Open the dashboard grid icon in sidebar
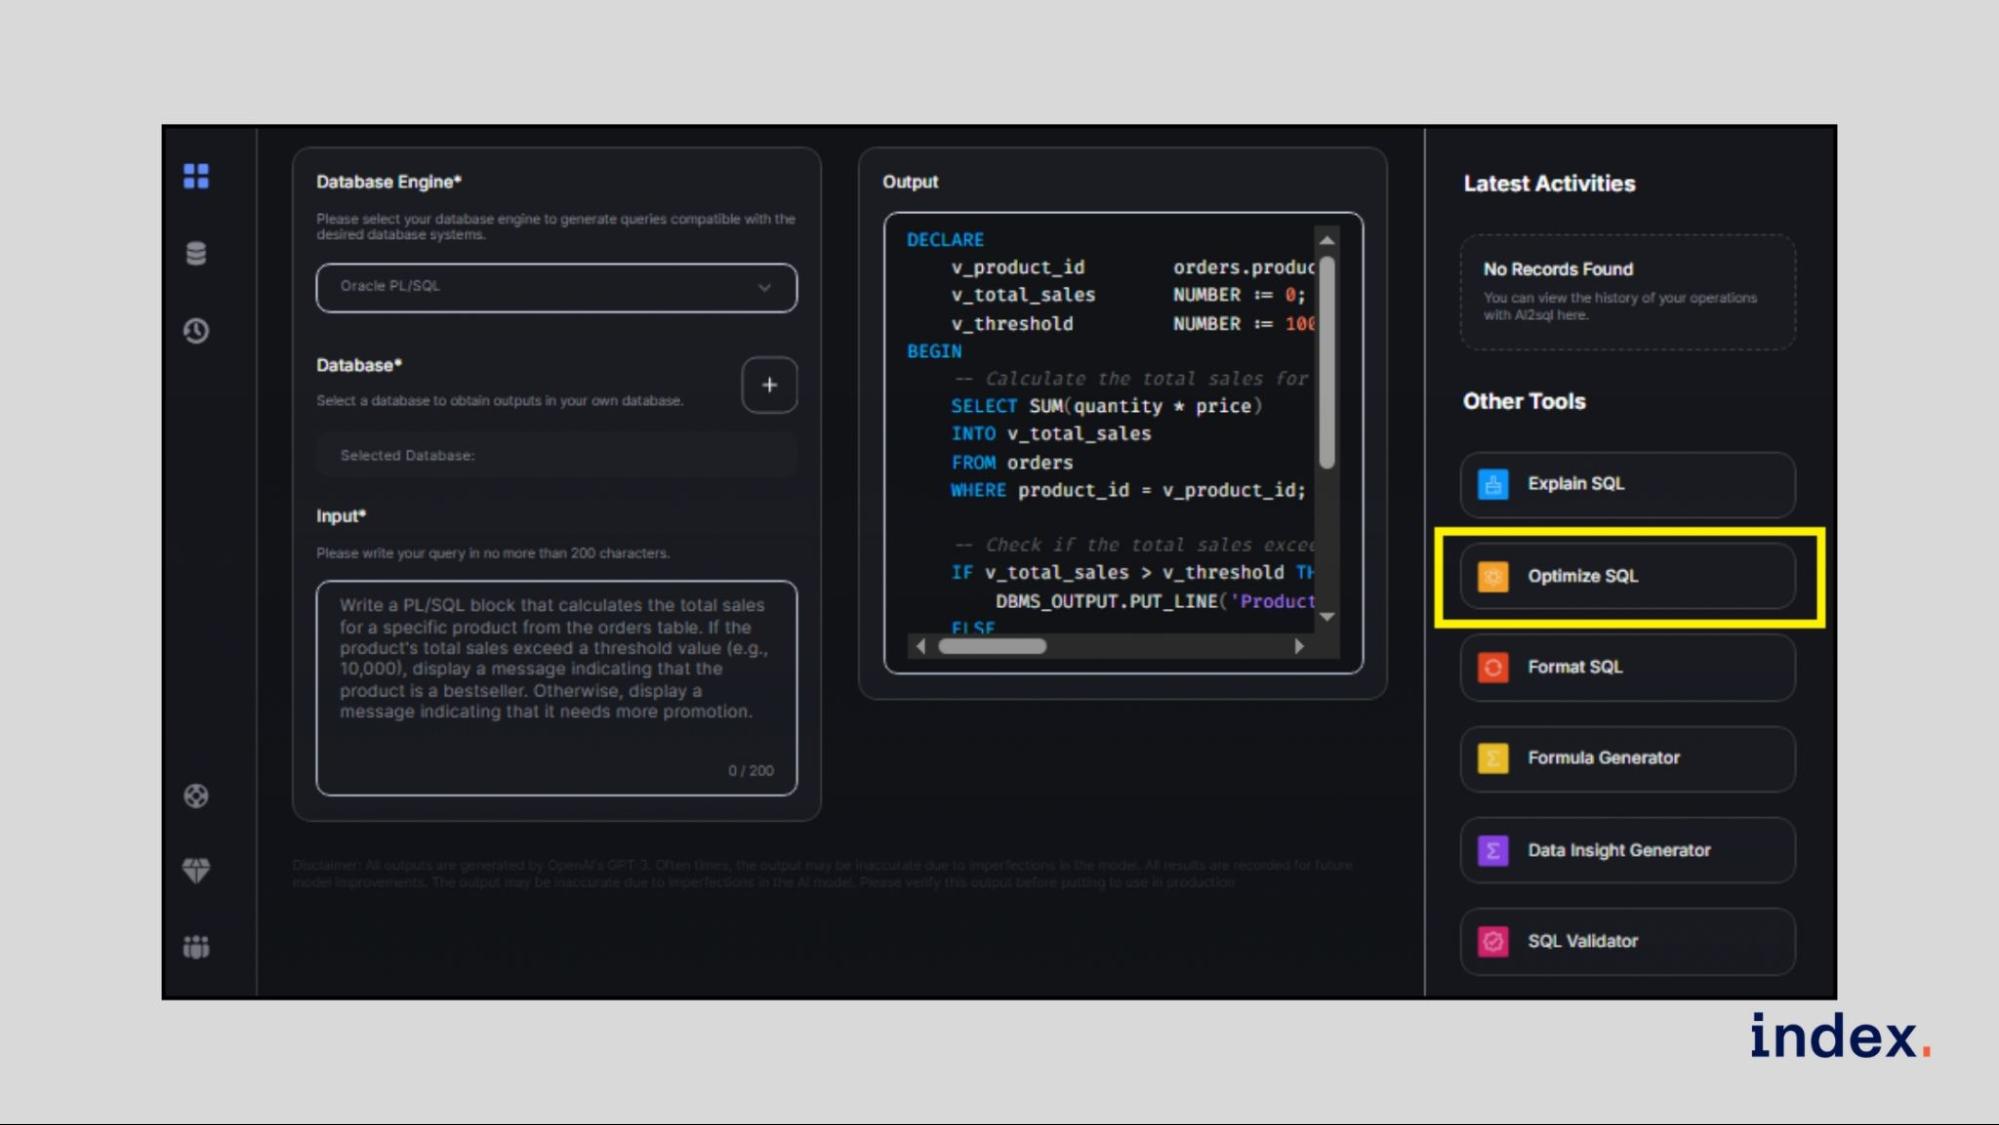The image size is (1999, 1125). click(196, 176)
